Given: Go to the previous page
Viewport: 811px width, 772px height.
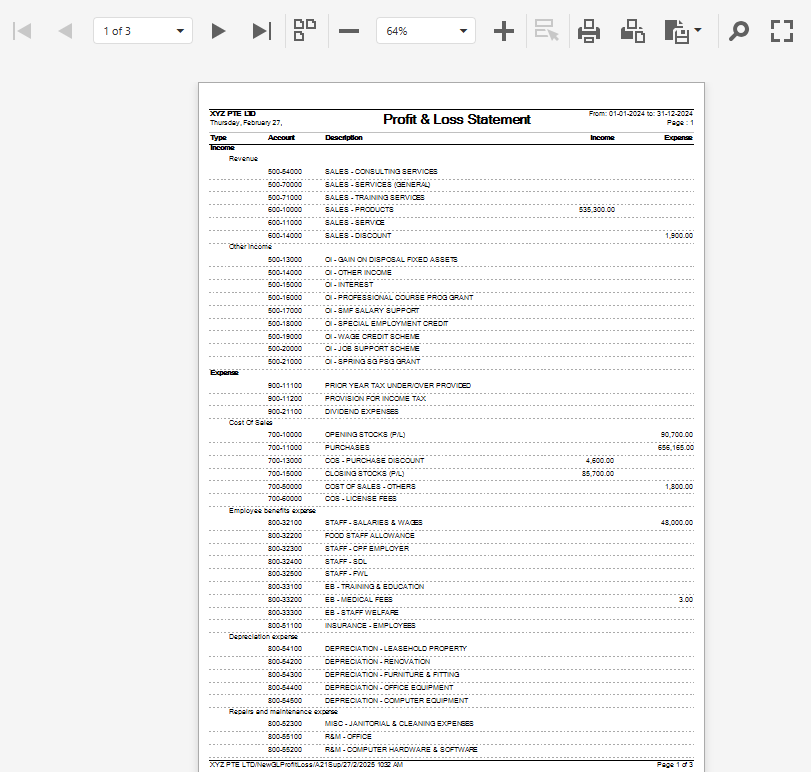Looking at the screenshot, I should [x=65, y=31].
